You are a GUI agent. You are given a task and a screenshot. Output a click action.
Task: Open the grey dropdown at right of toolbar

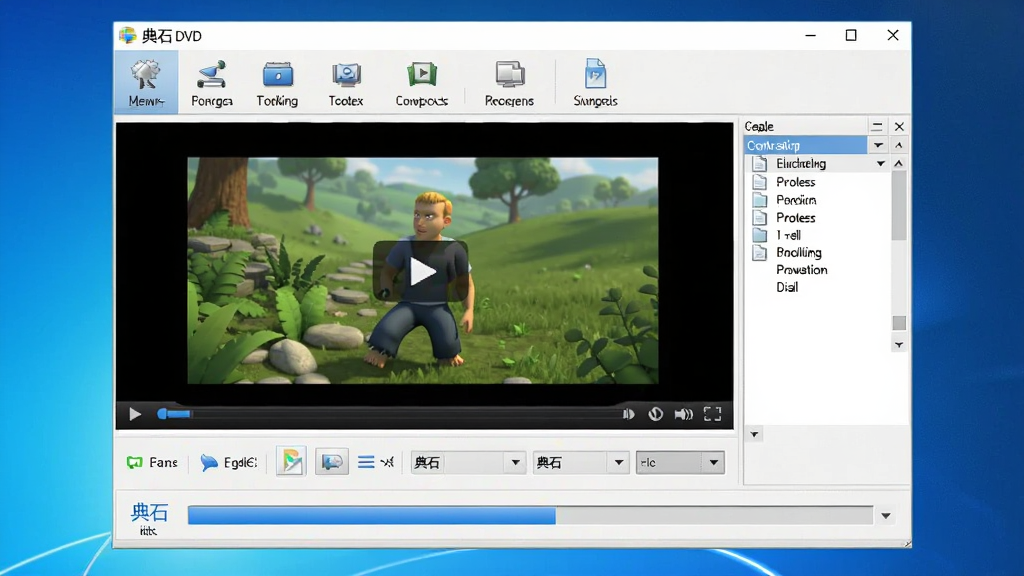click(680, 462)
